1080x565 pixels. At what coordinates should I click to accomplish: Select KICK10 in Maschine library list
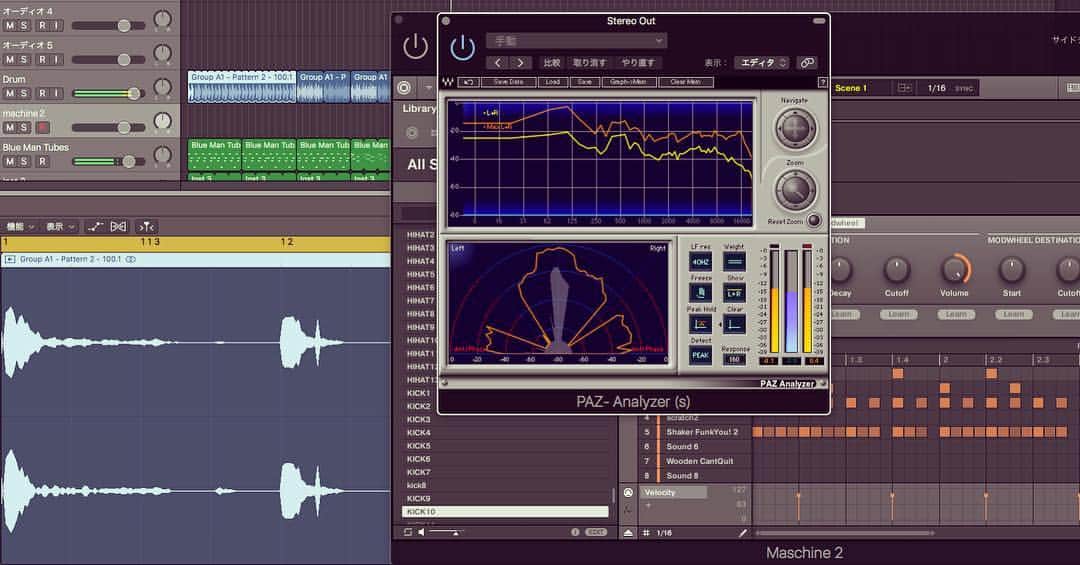[505, 512]
